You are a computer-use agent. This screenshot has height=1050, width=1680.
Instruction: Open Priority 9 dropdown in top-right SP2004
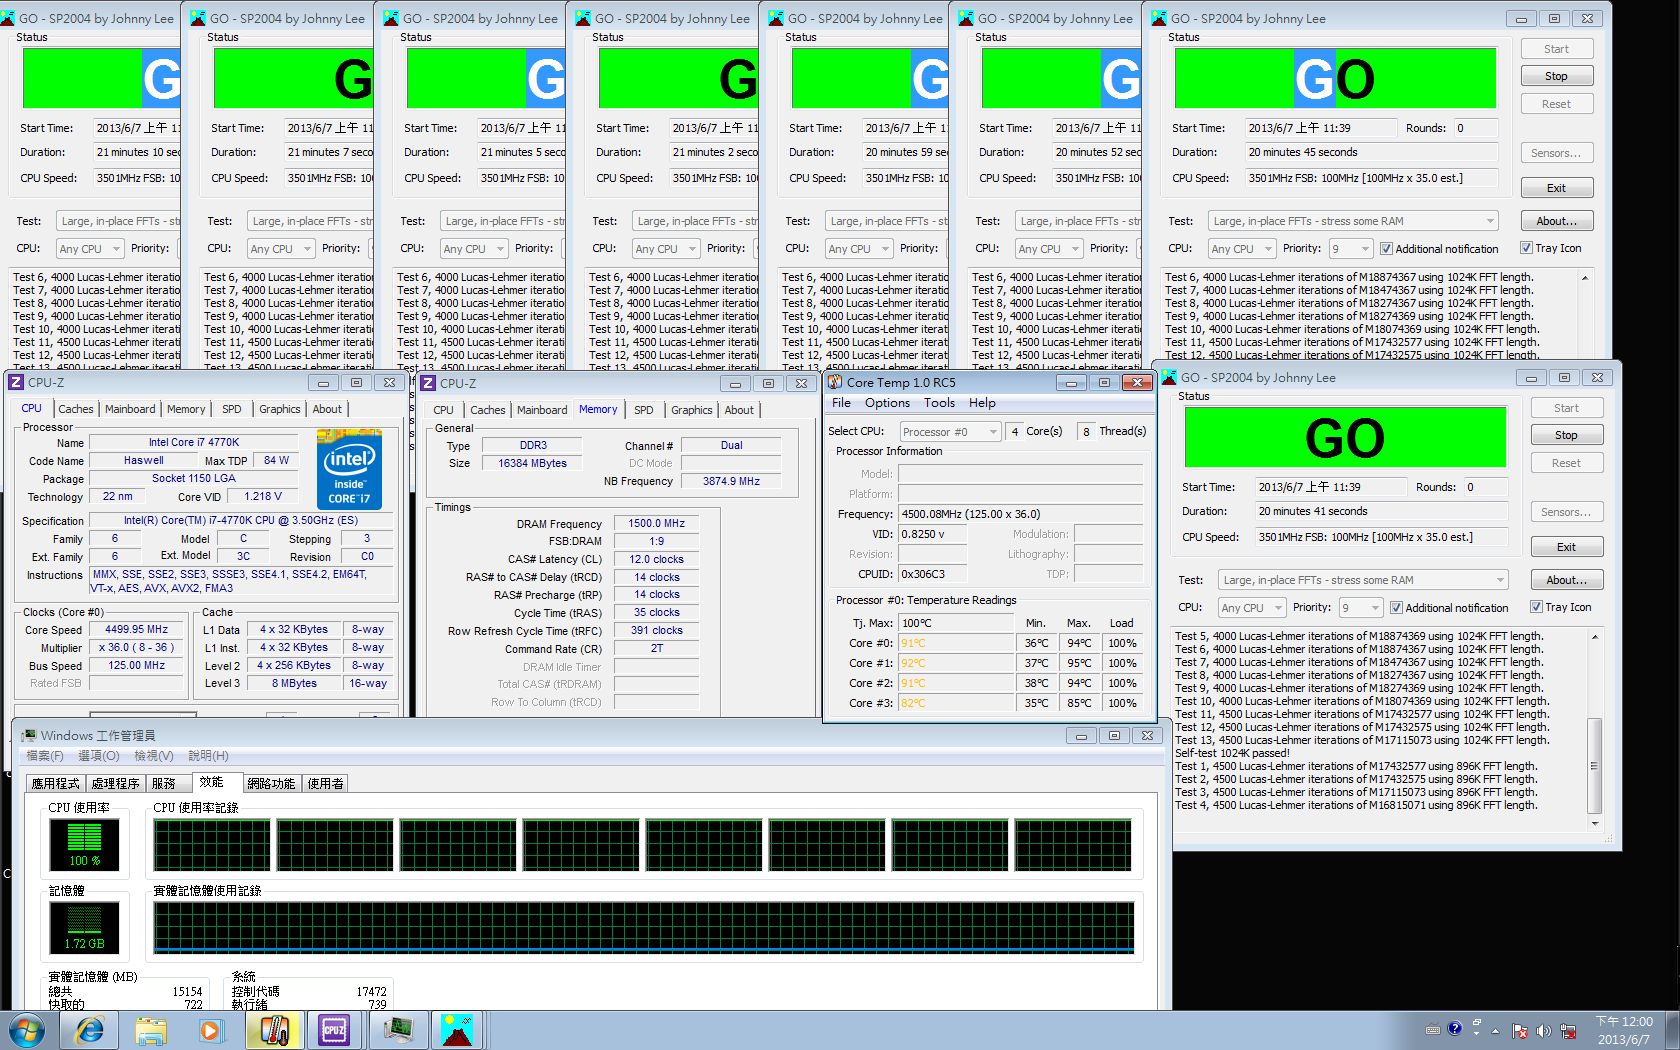click(x=1350, y=249)
